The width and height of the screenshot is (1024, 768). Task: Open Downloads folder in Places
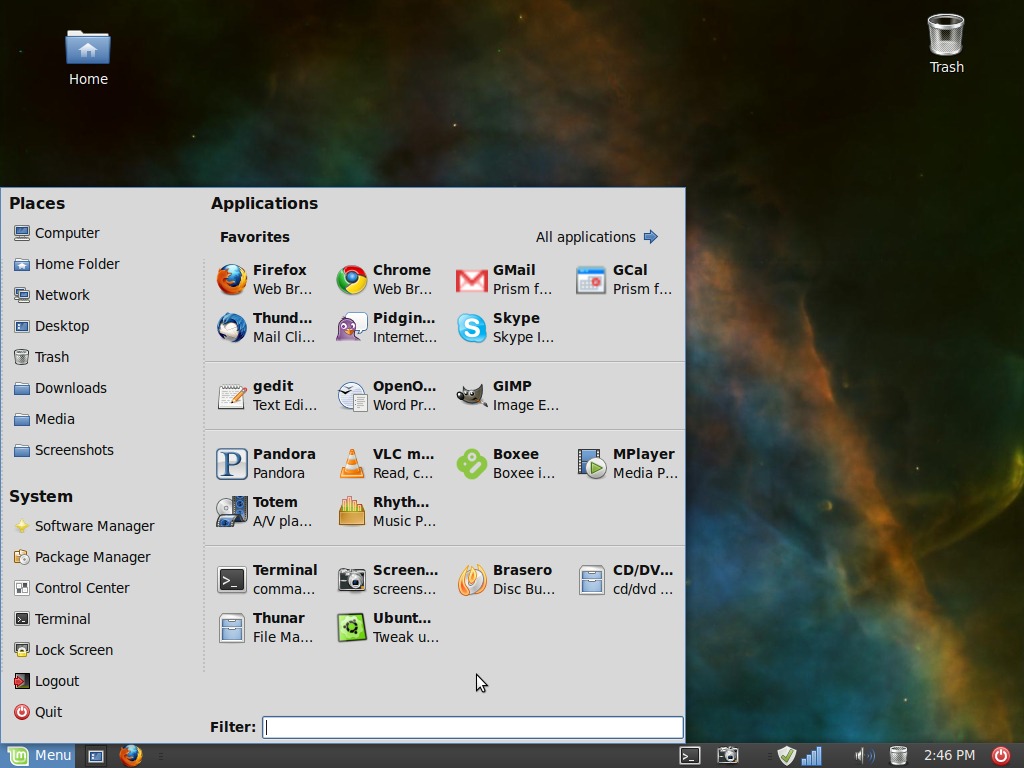tap(60, 388)
